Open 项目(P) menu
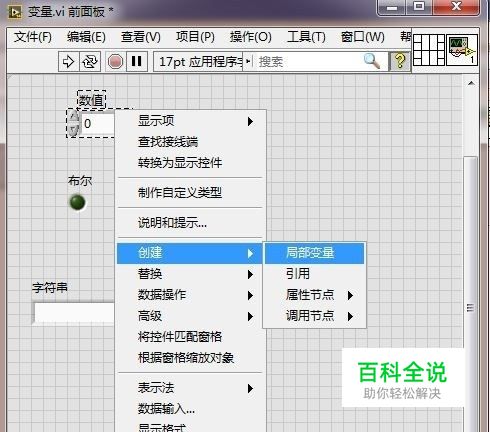Viewport: 490px width, 432px height. 195,37
